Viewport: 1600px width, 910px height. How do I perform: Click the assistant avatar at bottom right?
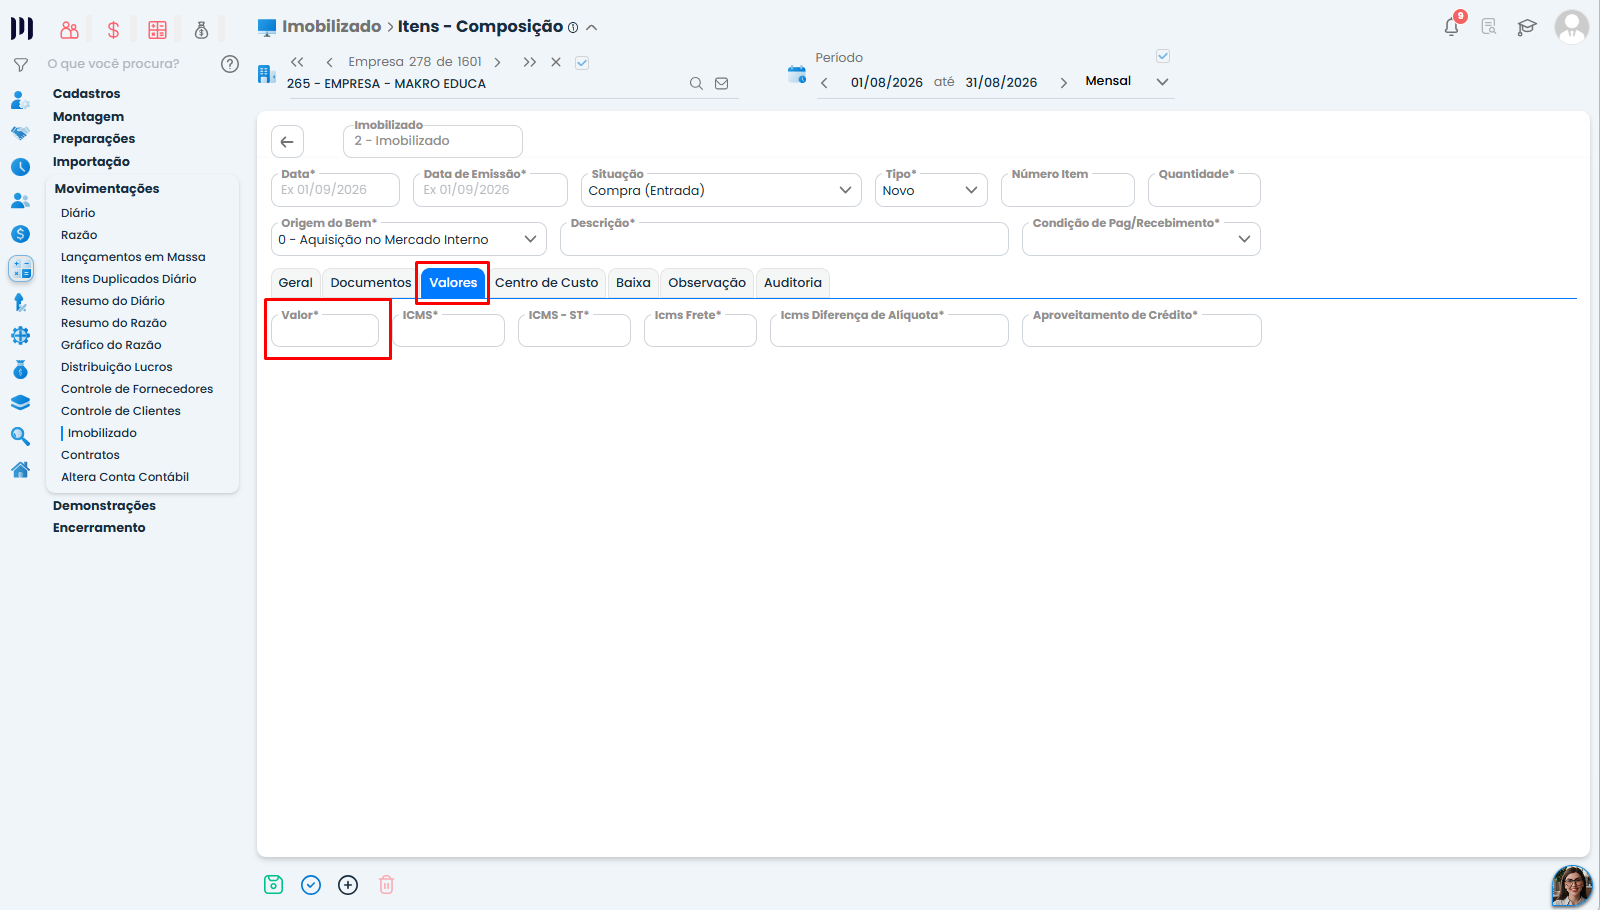1571,886
